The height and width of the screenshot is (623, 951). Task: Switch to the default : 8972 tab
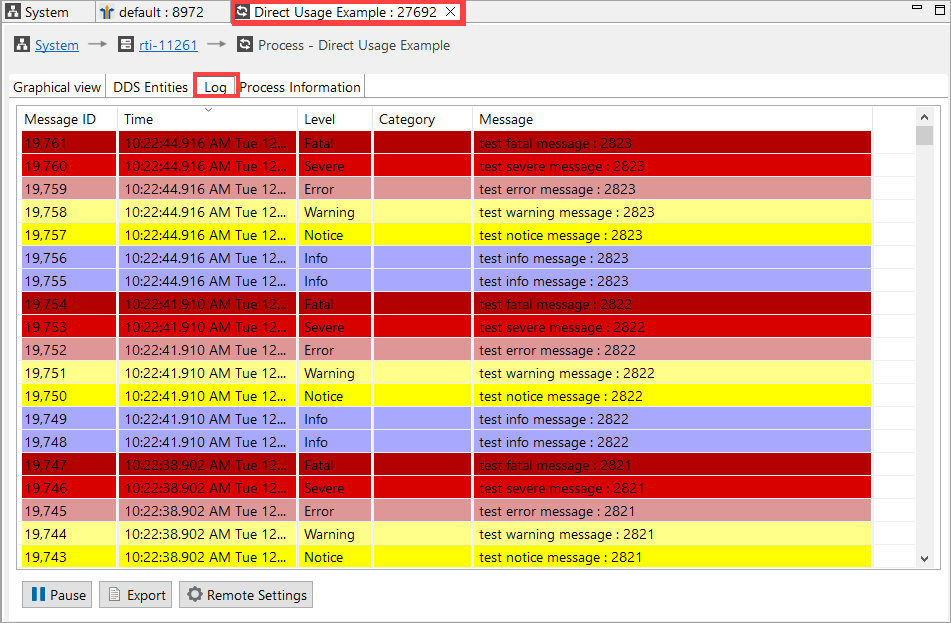click(161, 12)
